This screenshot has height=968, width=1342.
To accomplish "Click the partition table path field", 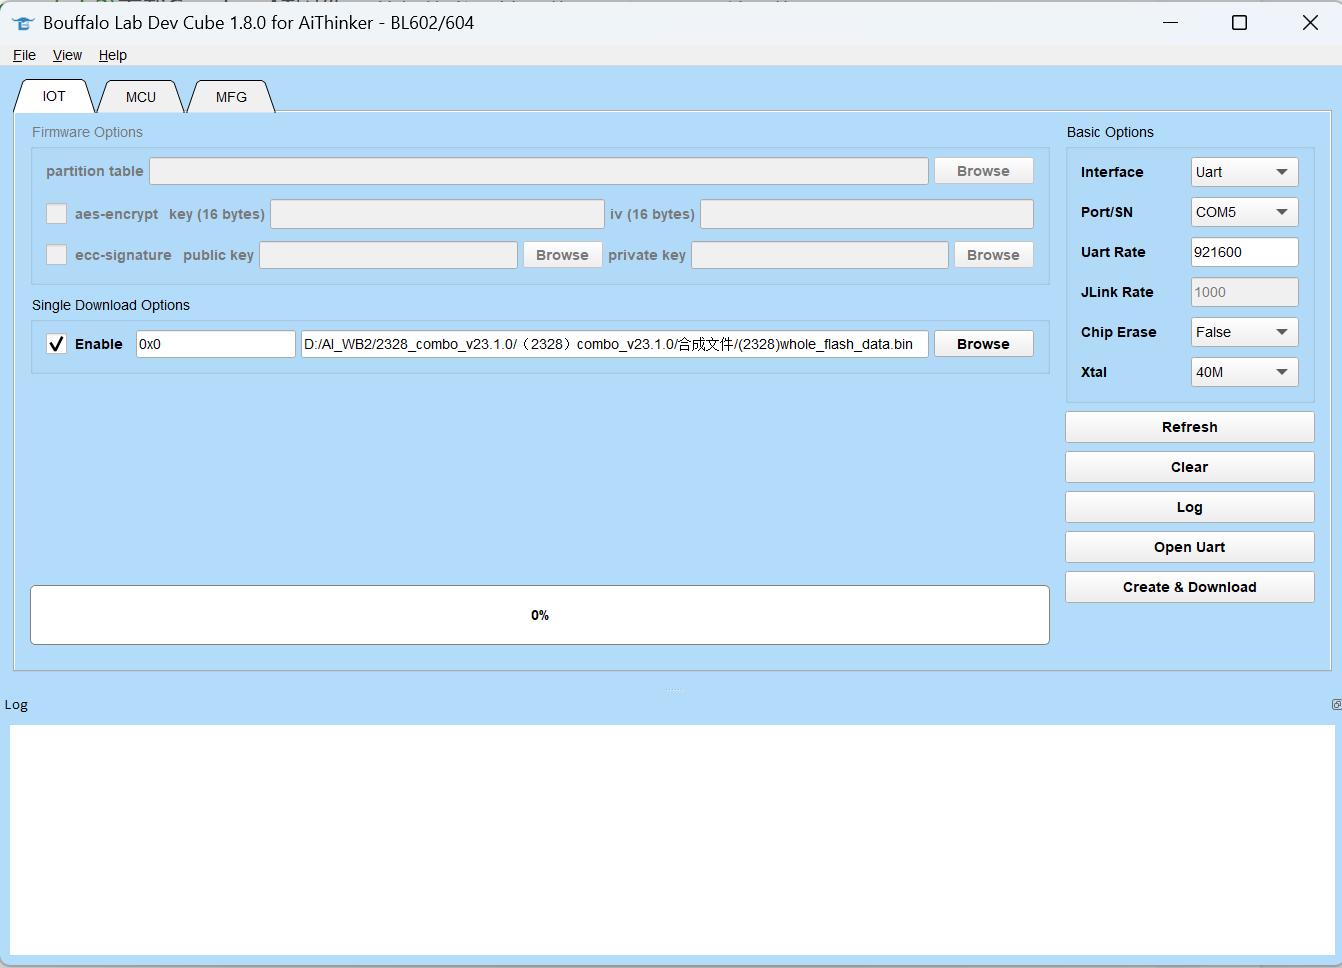I will [539, 171].
